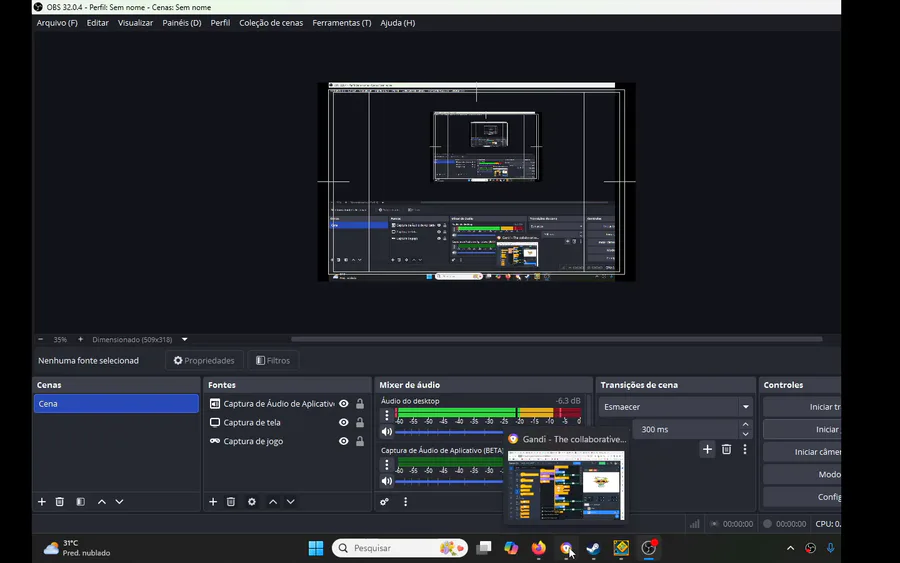Add a new scene with plus icon

point(42,502)
